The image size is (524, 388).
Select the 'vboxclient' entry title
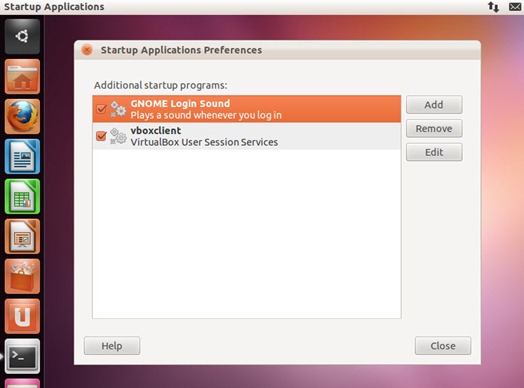coord(156,130)
